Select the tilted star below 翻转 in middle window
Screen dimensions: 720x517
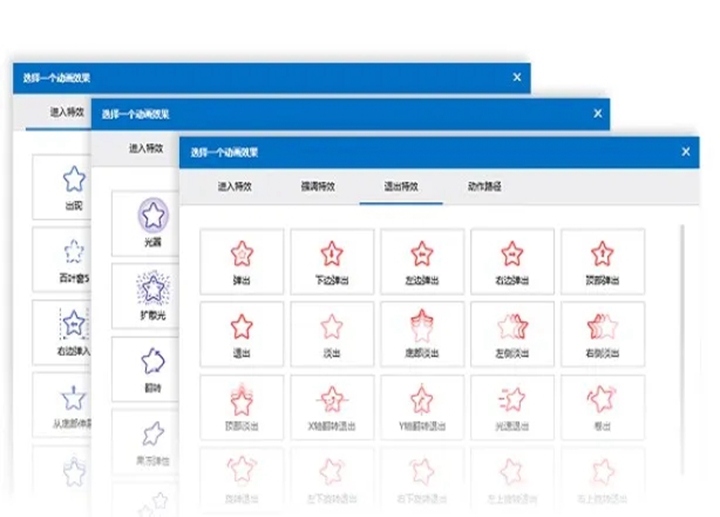click(x=145, y=442)
